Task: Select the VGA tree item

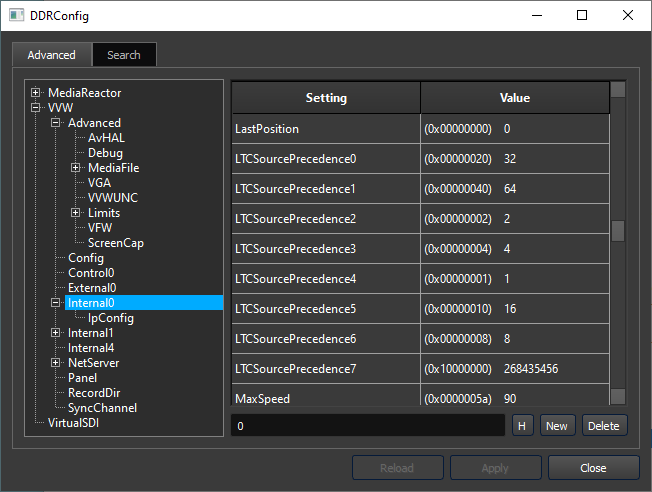Action: pyautogui.click(x=99, y=183)
